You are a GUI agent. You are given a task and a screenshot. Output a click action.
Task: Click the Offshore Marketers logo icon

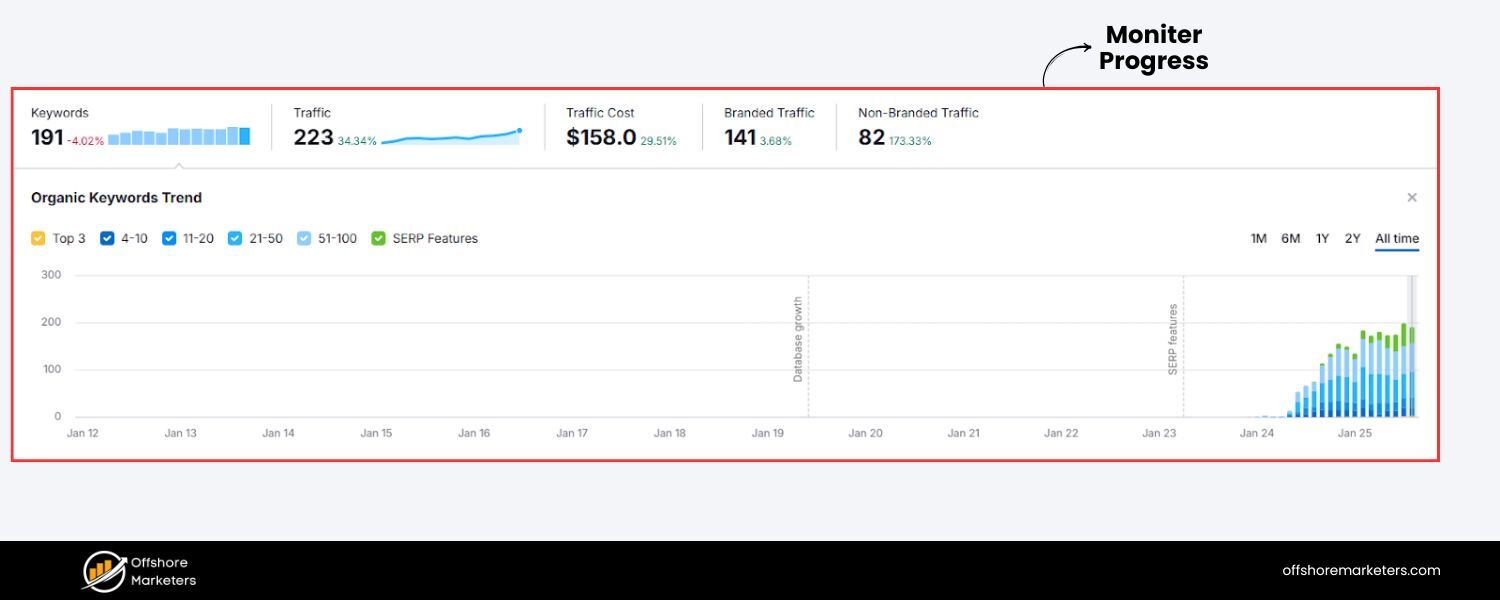click(103, 570)
